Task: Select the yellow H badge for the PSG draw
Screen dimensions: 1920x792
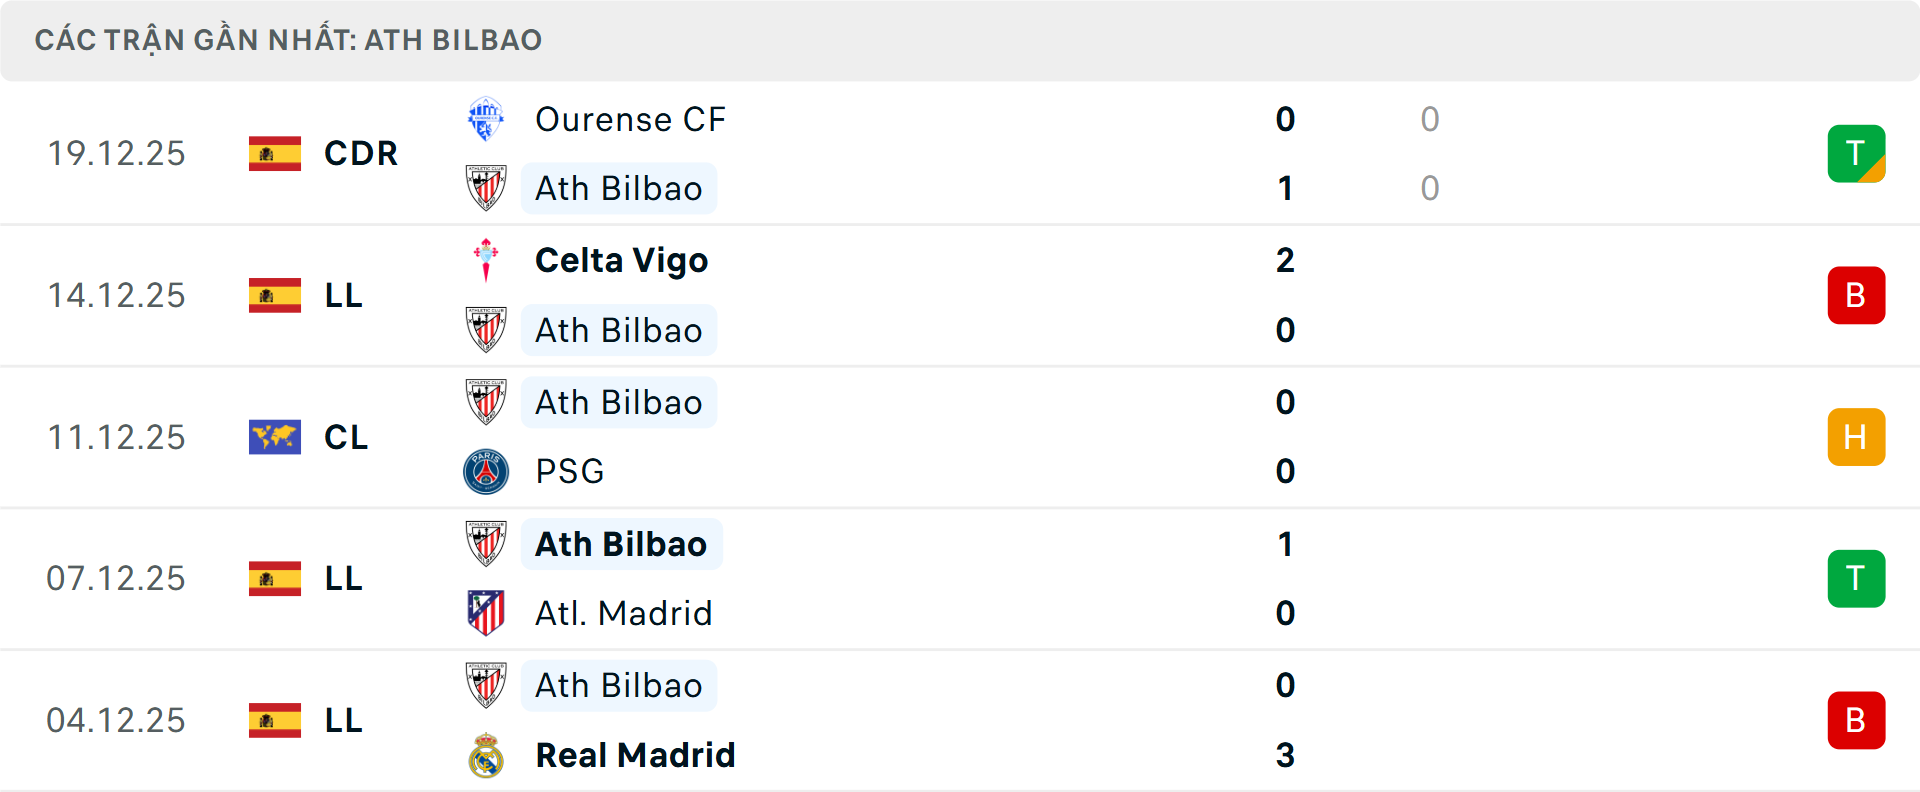Action: pos(1856,436)
